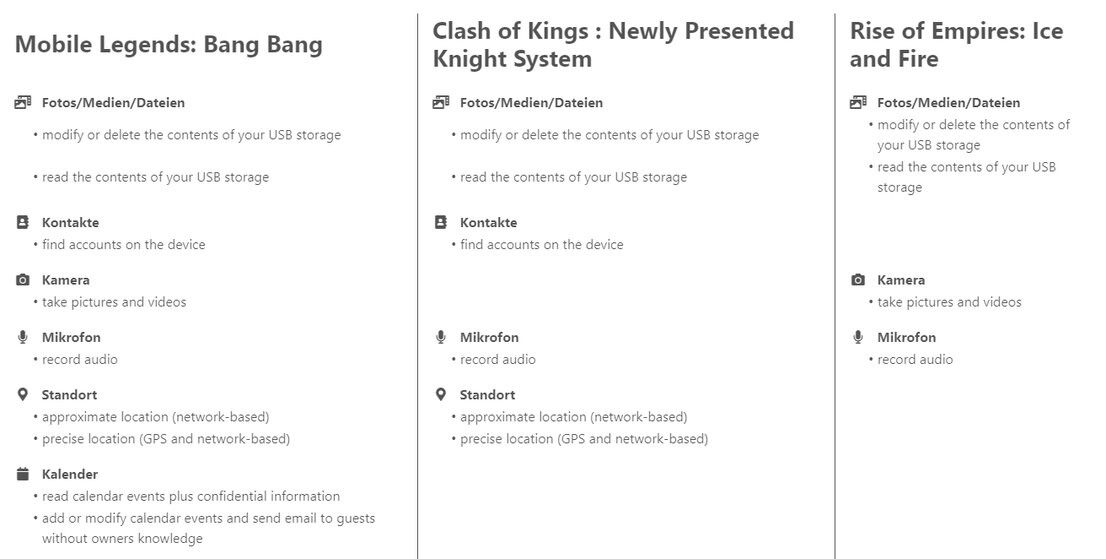Click the location pin icon under Clash of Kings
The image size is (1106, 559).
click(x=441, y=395)
